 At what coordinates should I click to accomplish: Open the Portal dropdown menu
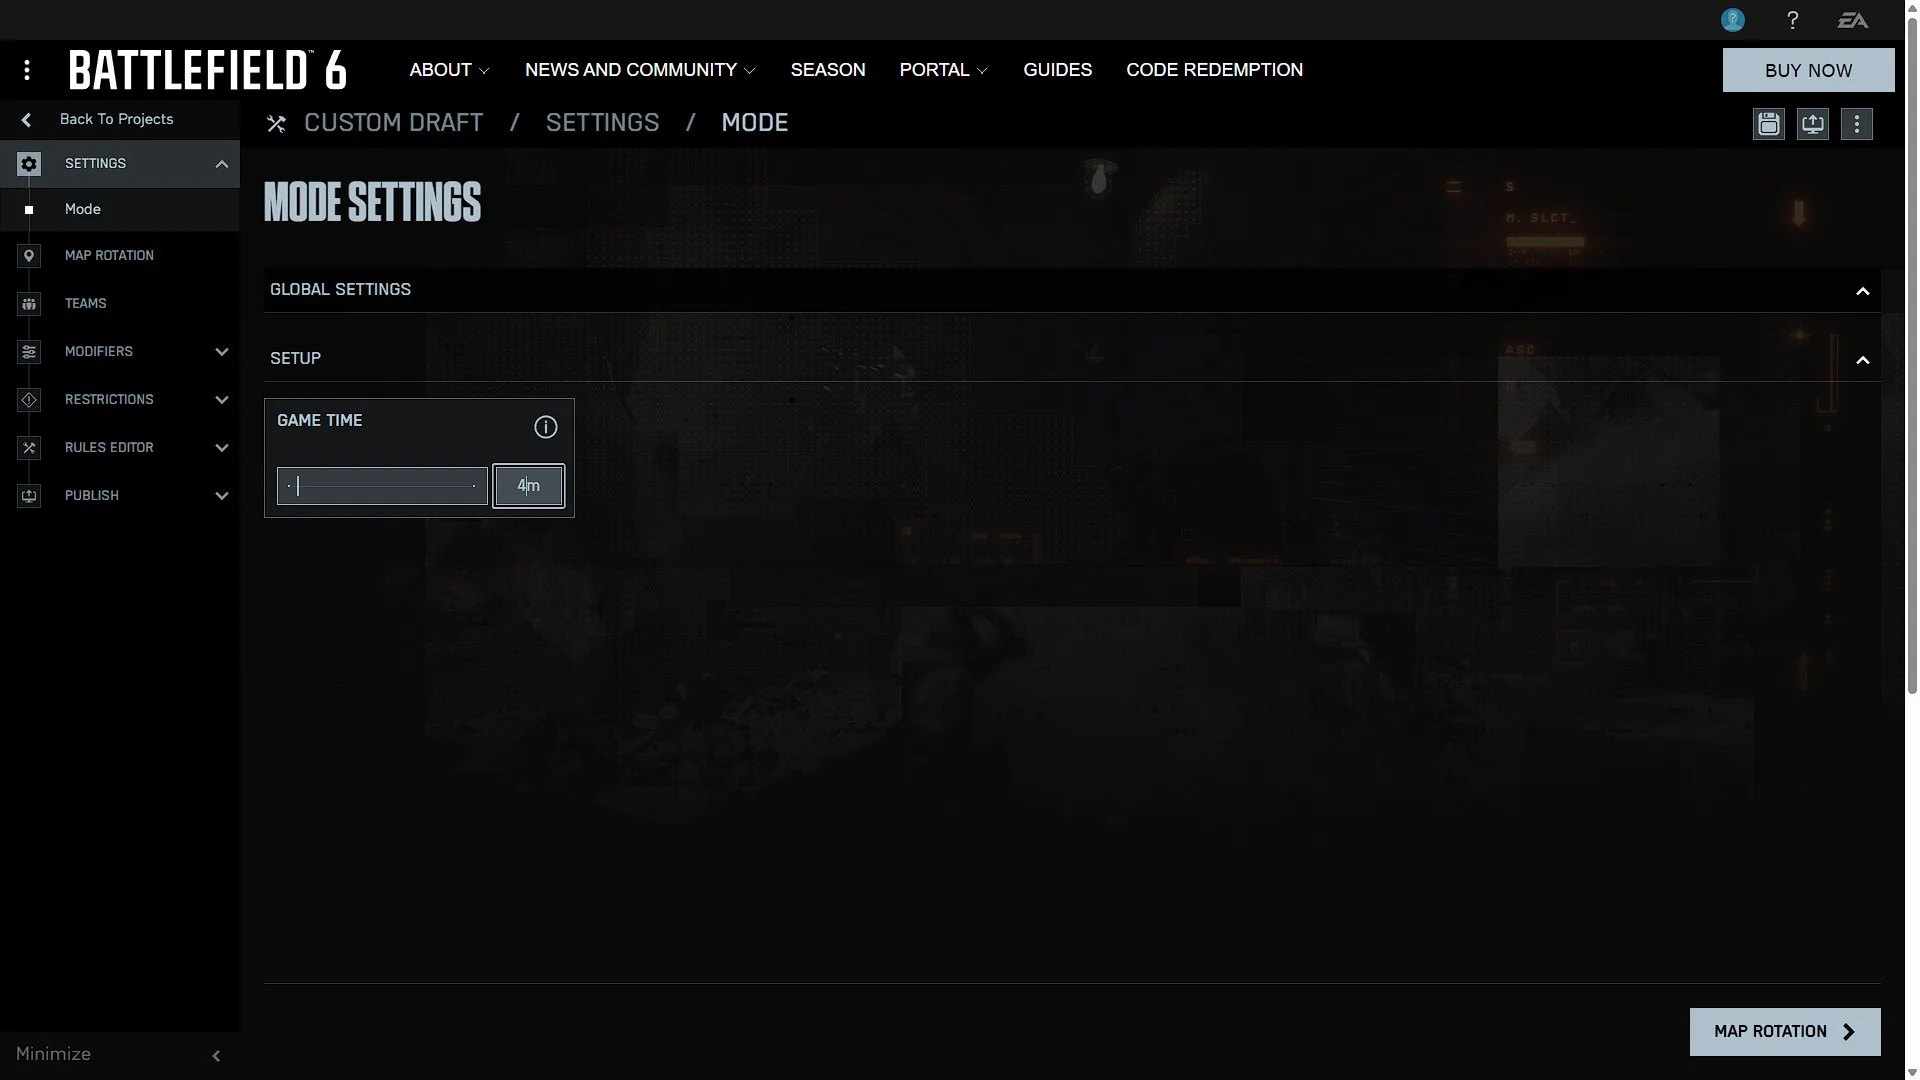[943, 70]
